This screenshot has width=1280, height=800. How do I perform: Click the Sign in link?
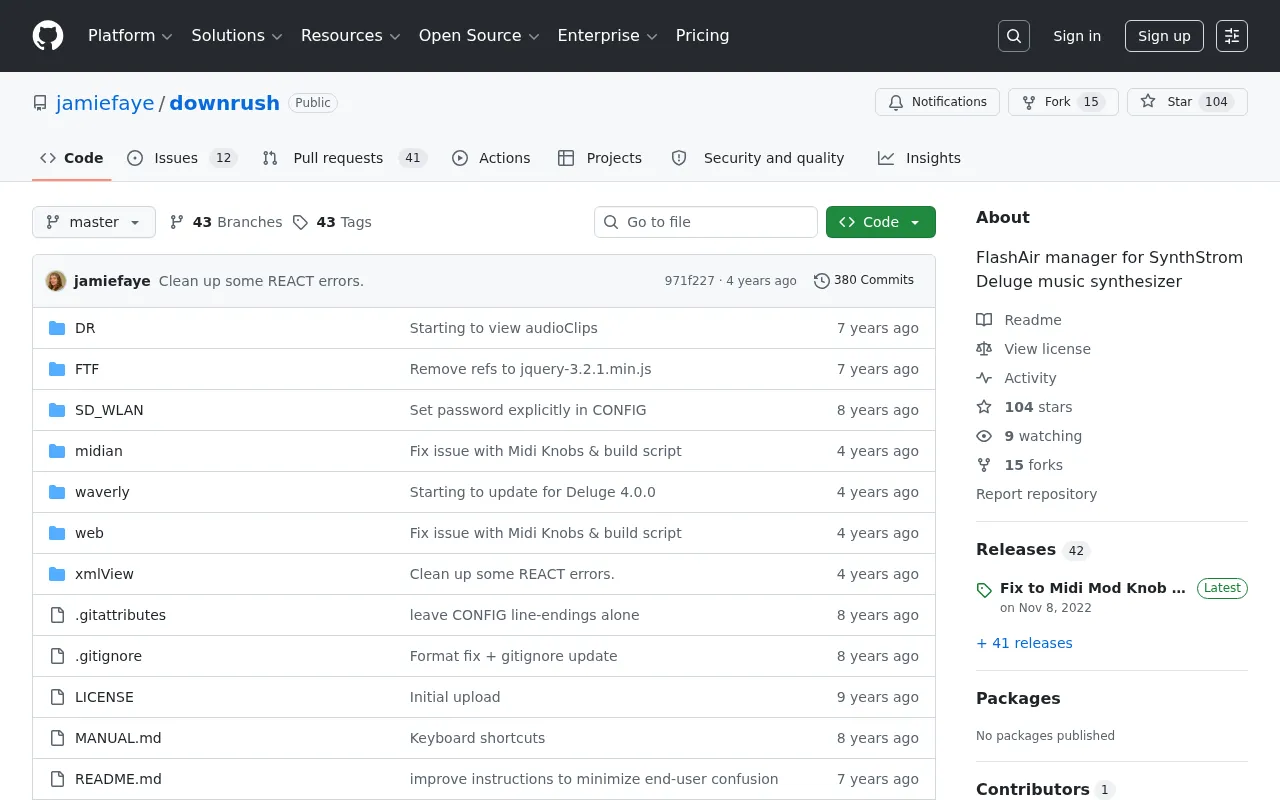point(1077,36)
